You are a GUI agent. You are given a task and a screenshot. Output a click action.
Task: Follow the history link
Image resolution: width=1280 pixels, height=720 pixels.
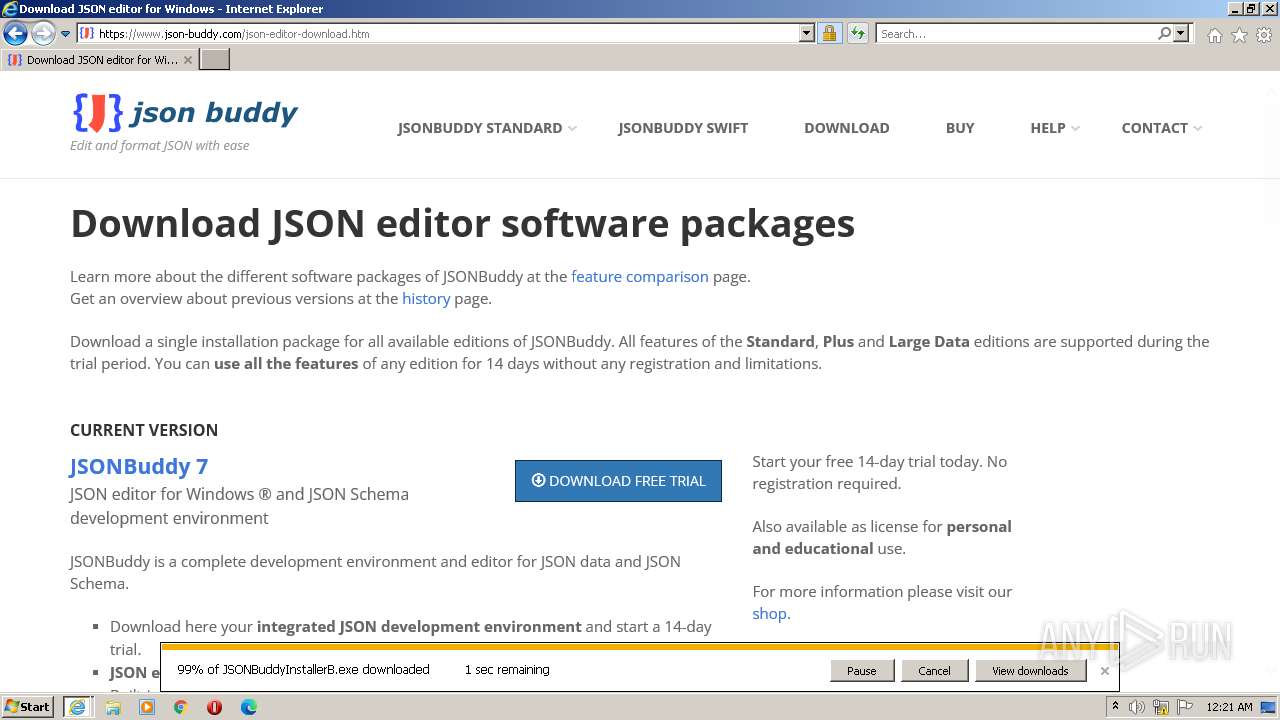point(426,299)
